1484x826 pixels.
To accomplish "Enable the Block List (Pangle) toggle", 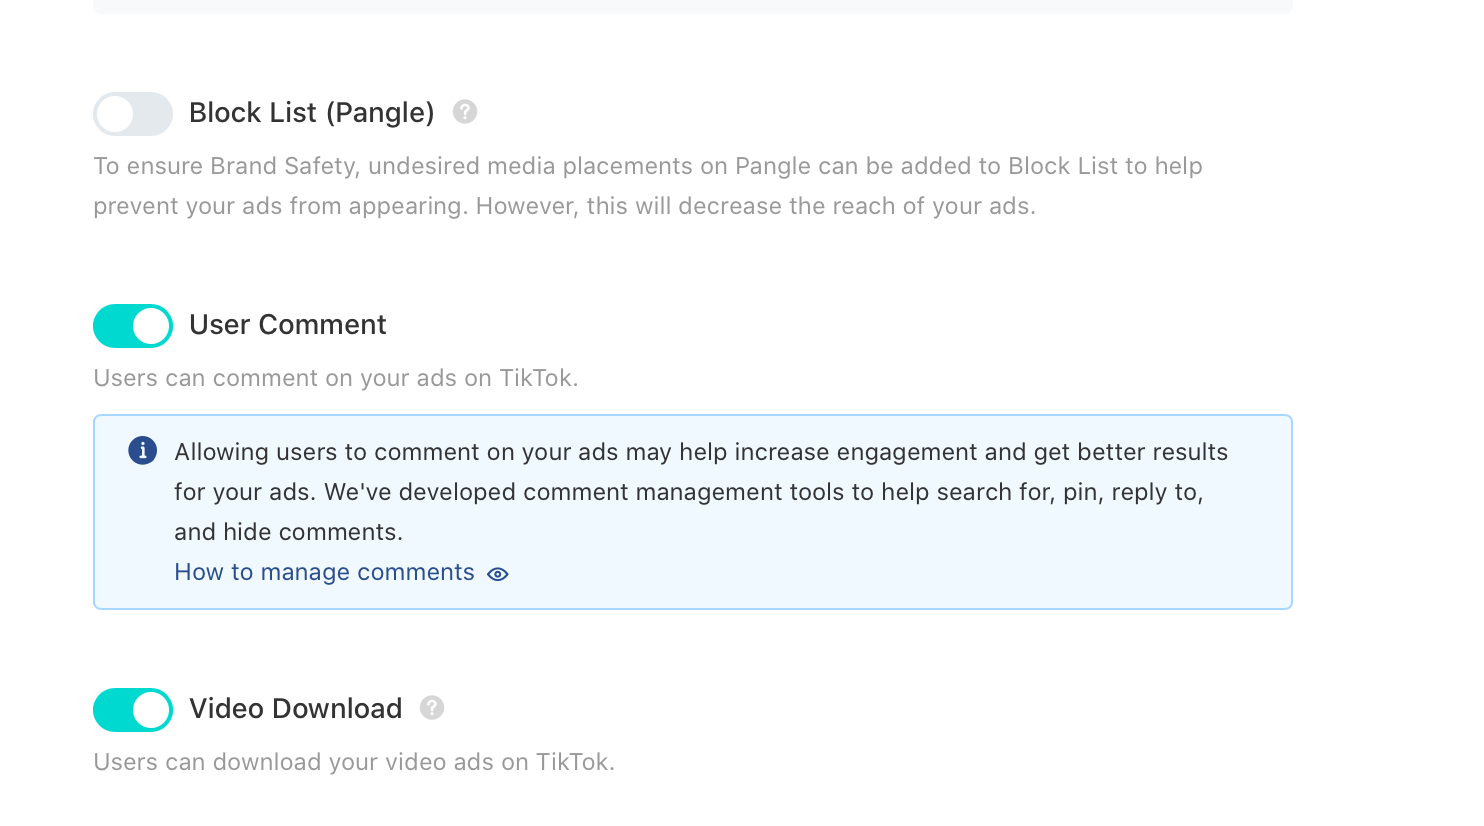I will pos(133,114).
